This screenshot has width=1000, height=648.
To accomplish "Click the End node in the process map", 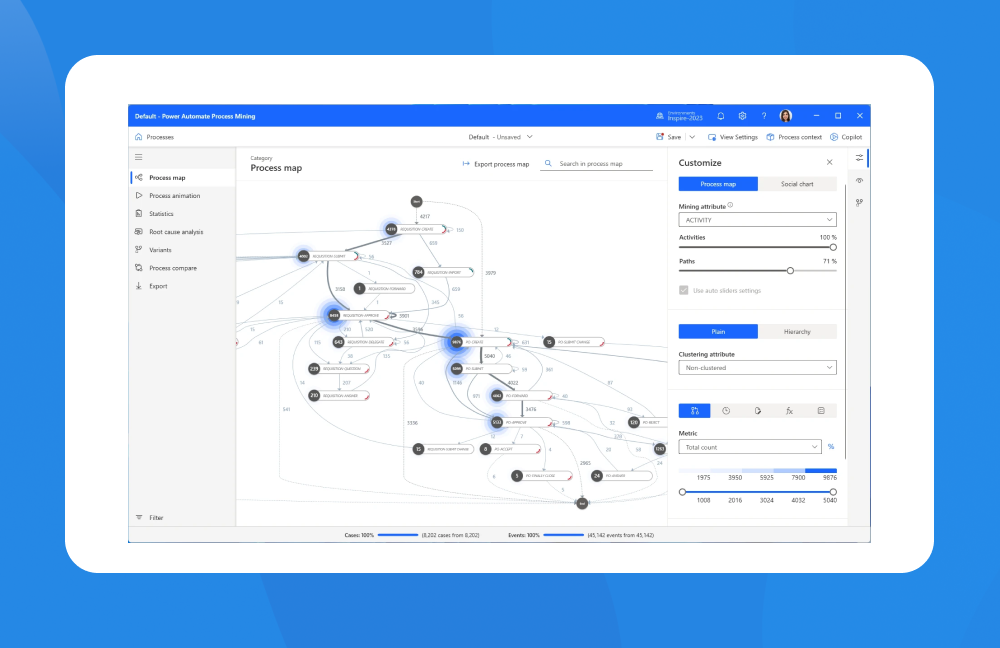I will pos(582,503).
